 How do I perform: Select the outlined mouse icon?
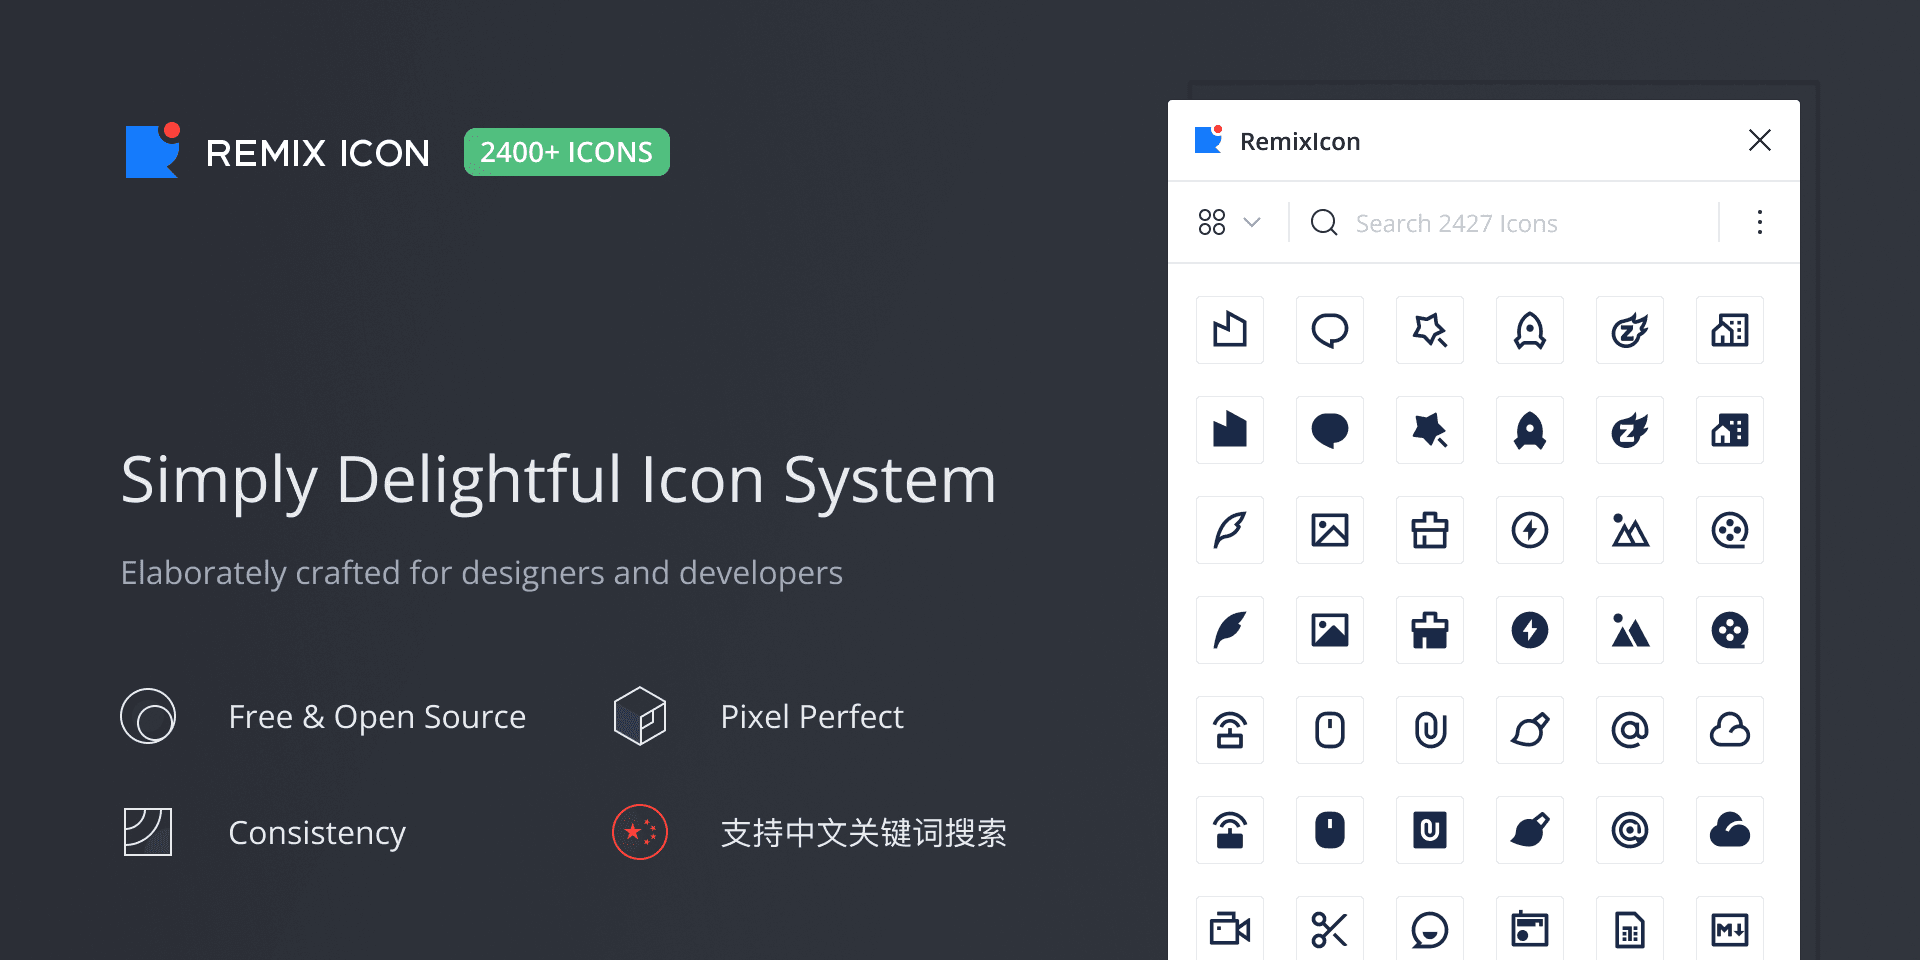point(1330,730)
